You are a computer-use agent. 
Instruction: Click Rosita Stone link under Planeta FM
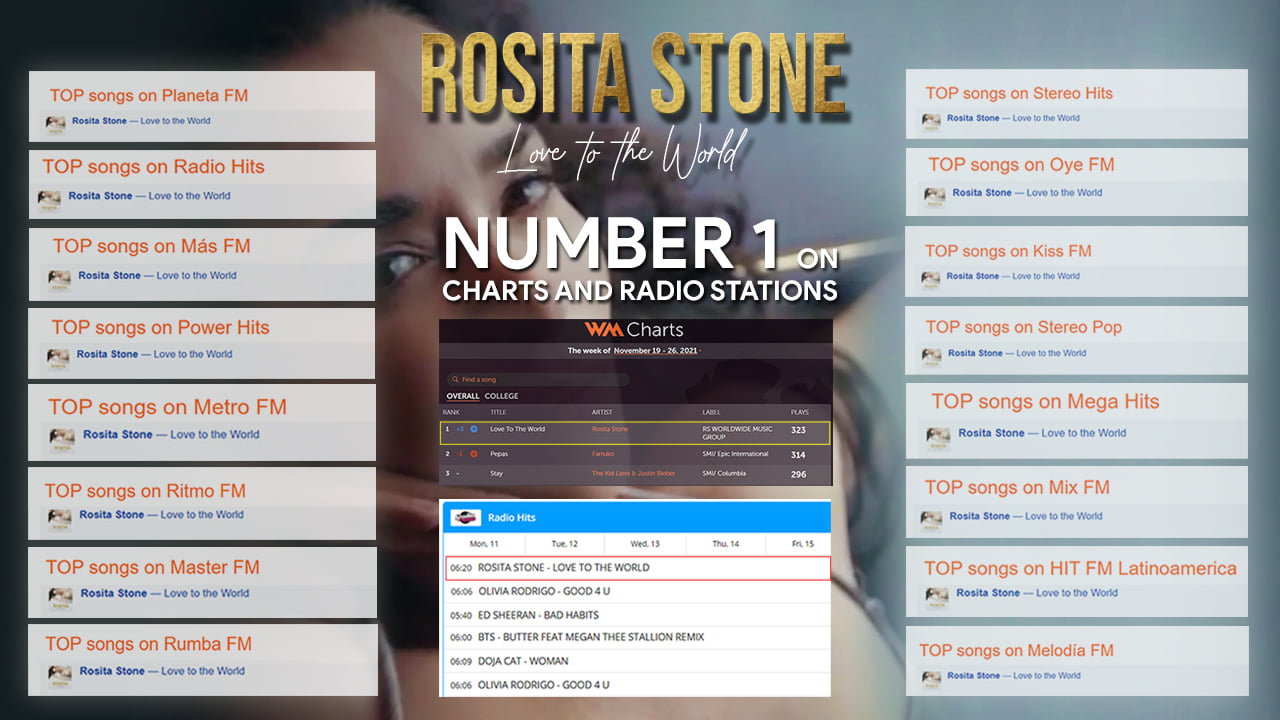pyautogui.click(x=99, y=121)
